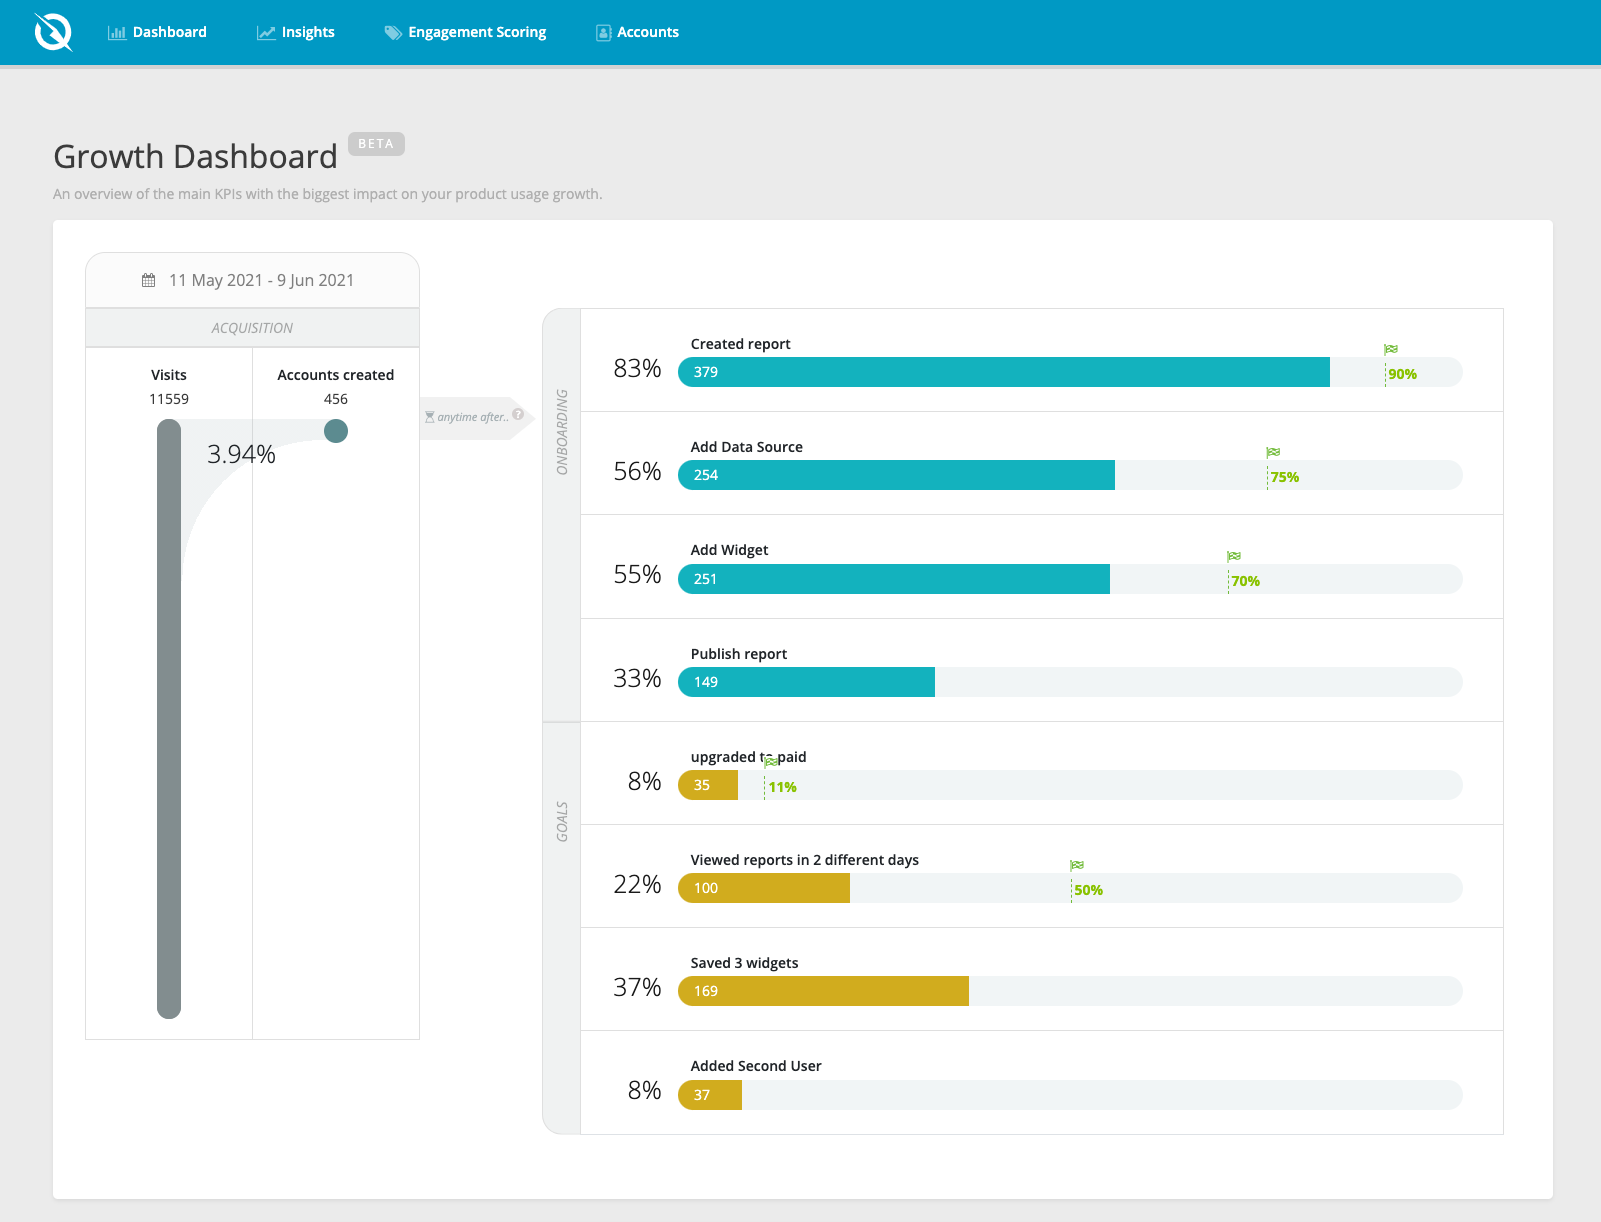
Task: Click the calendar icon beside date range
Action: point(148,280)
